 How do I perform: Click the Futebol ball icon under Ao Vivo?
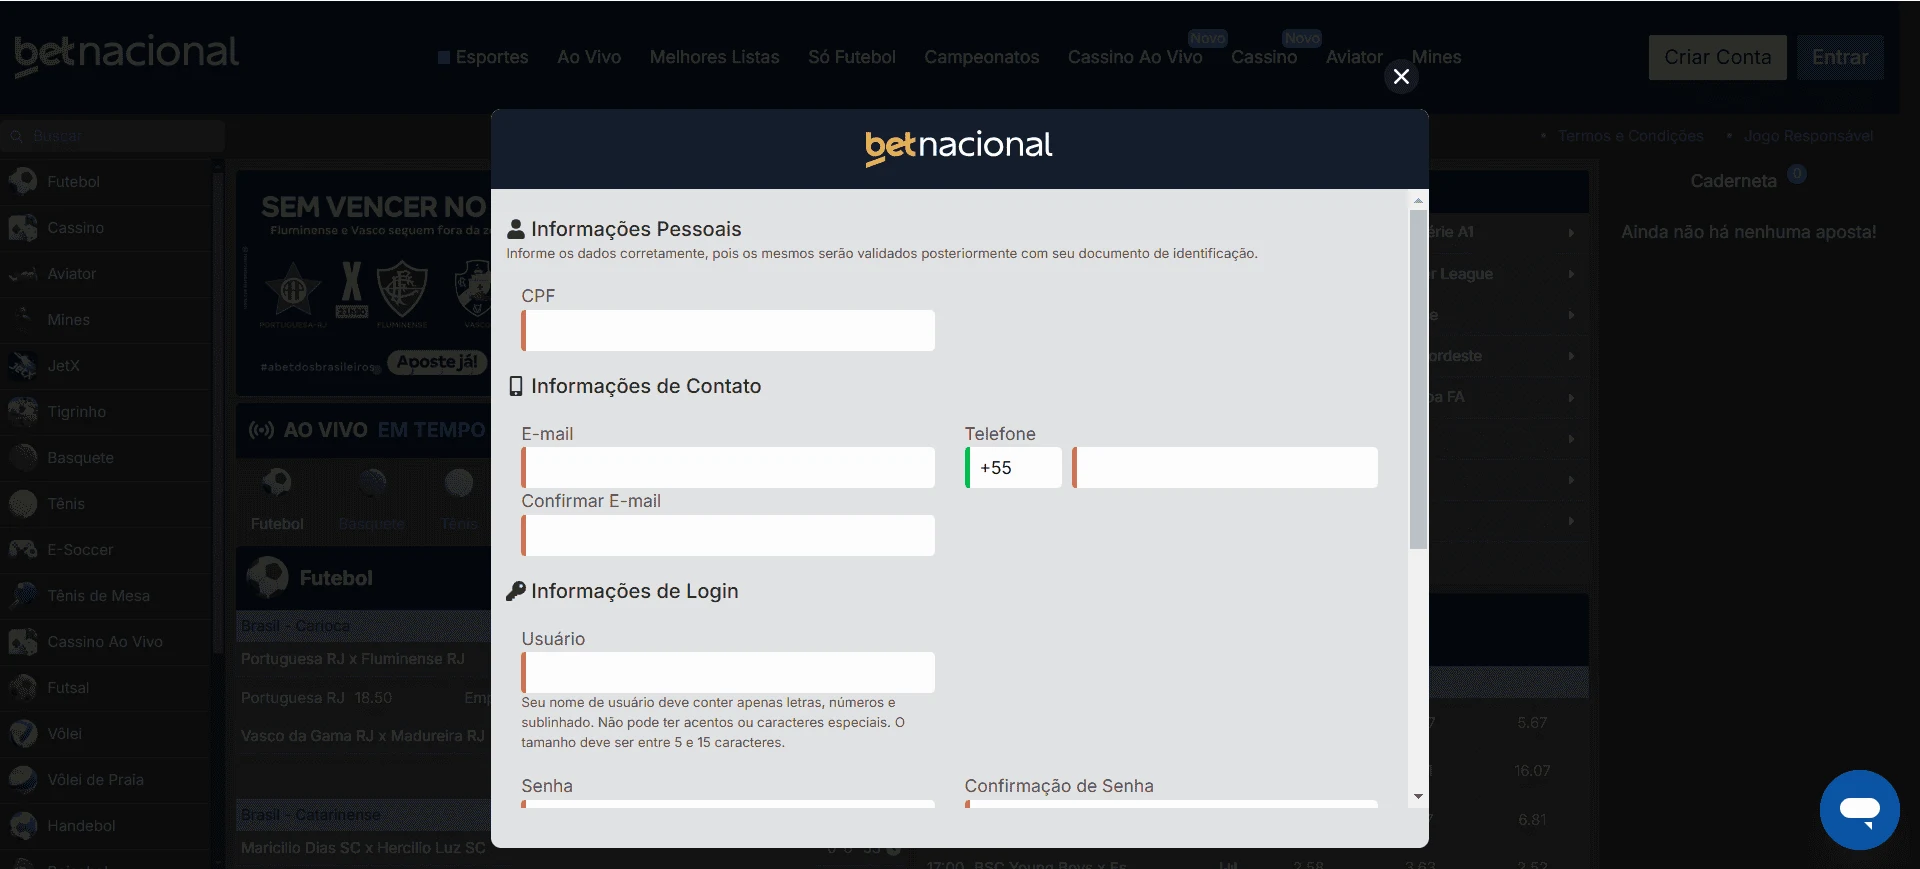[x=277, y=483]
